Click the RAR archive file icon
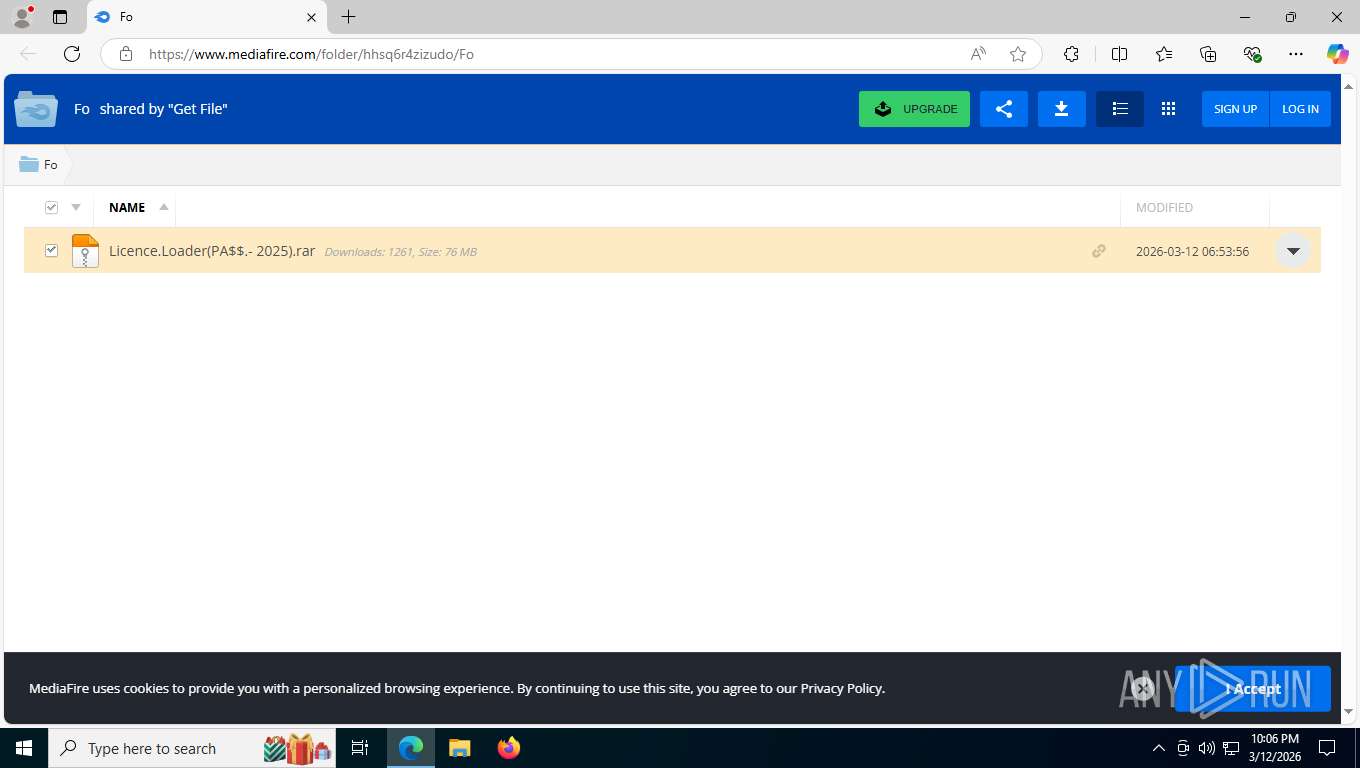 pyautogui.click(x=85, y=251)
